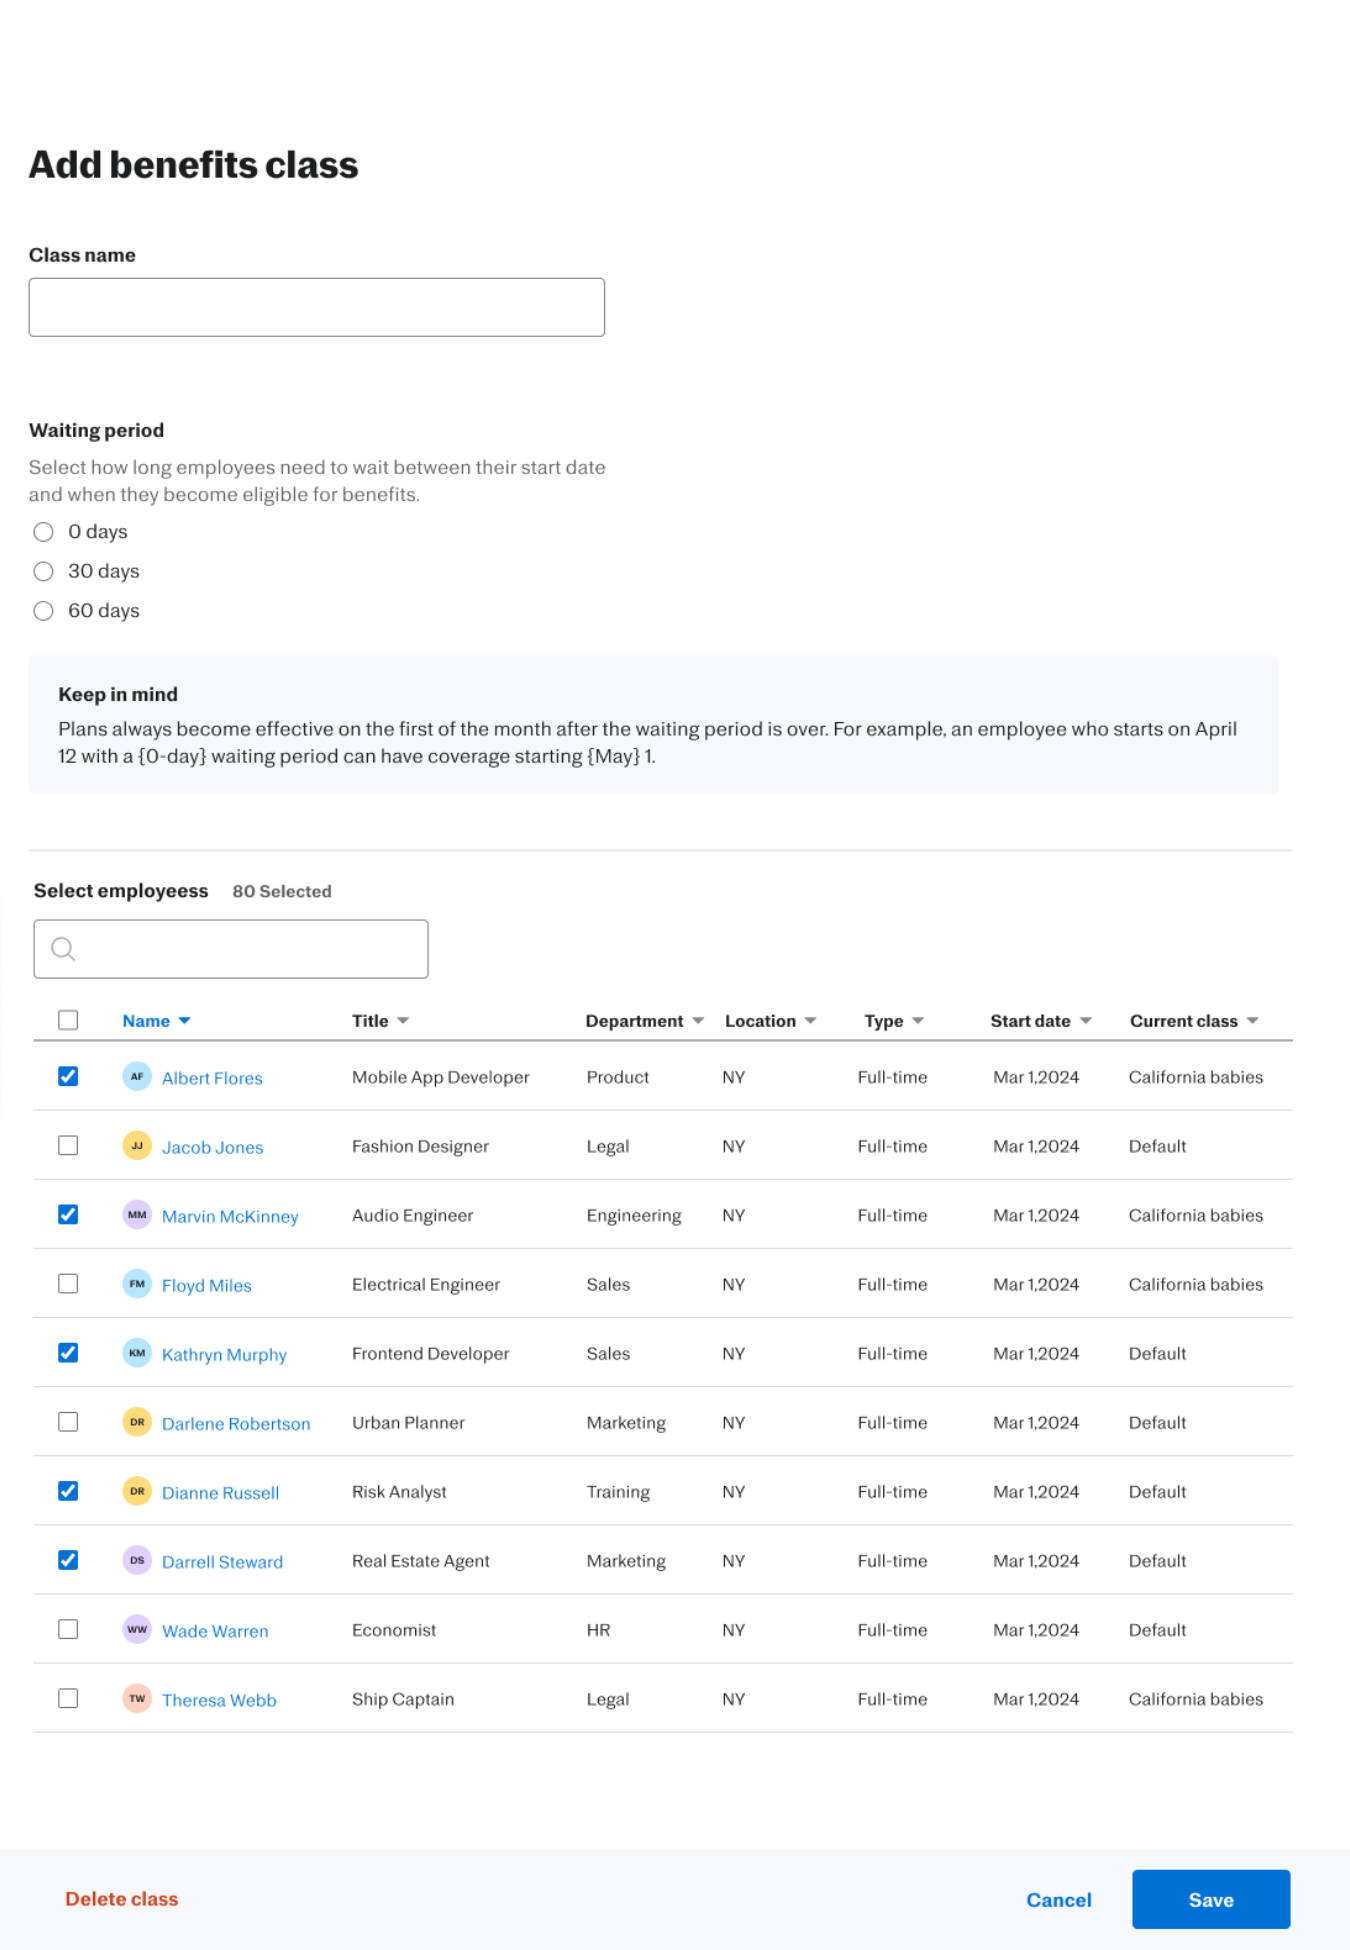Click Floyd Miles's FM avatar
1350x1950 pixels.
pyautogui.click(x=137, y=1284)
